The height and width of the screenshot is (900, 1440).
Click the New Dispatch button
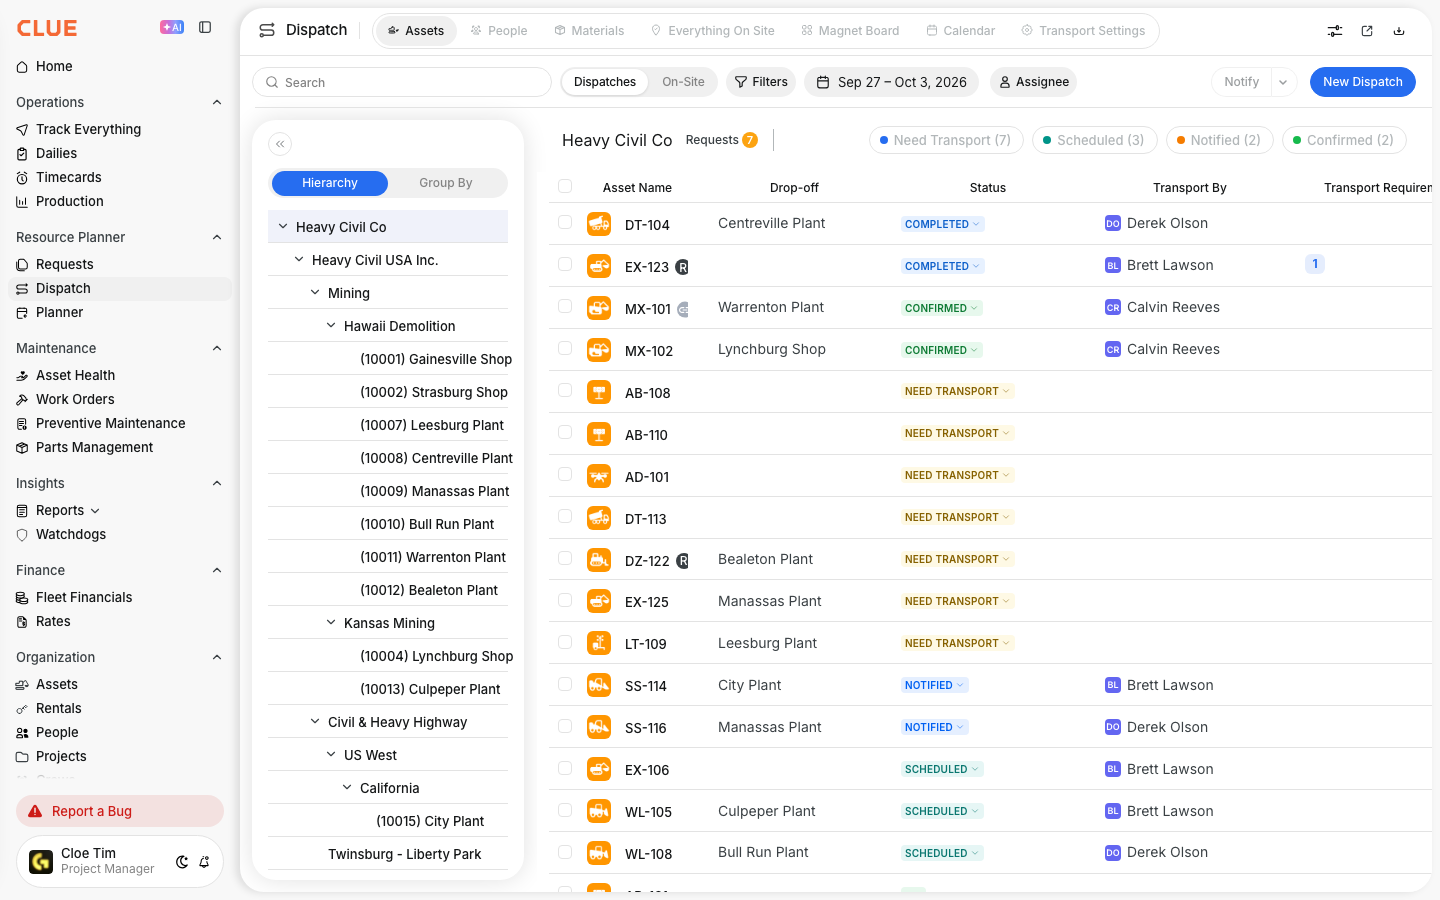pos(1363,82)
